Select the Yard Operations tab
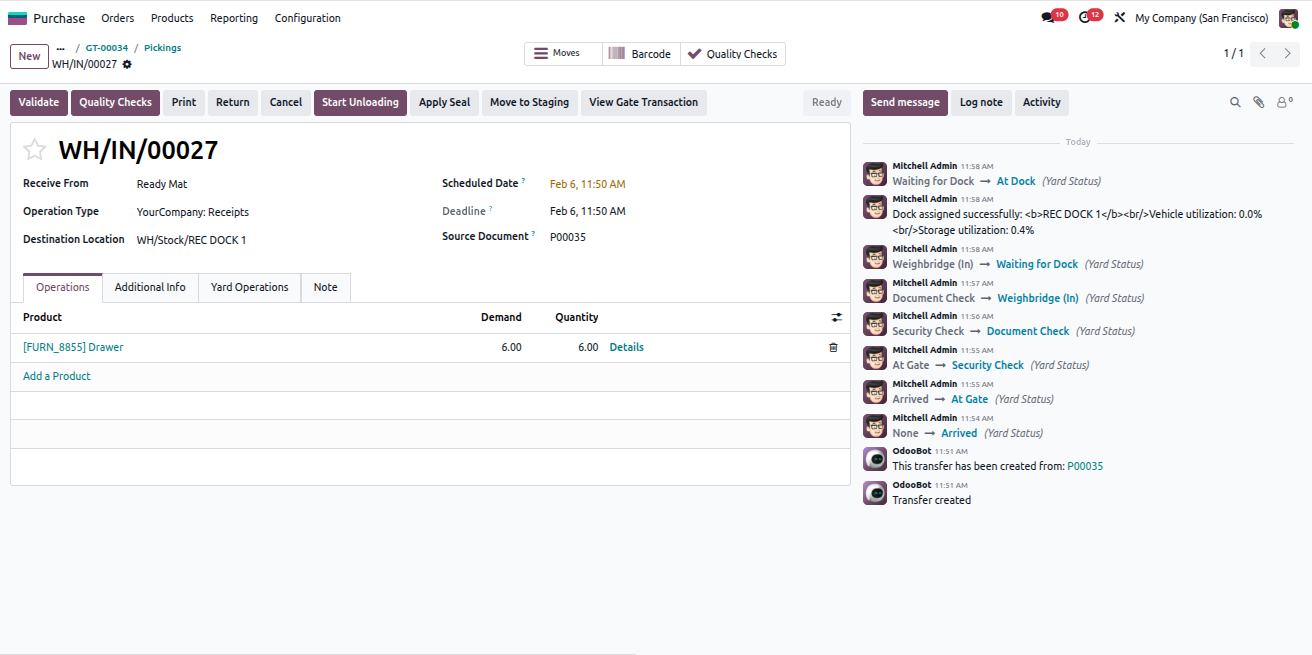This screenshot has width=1312, height=655. coord(250,287)
